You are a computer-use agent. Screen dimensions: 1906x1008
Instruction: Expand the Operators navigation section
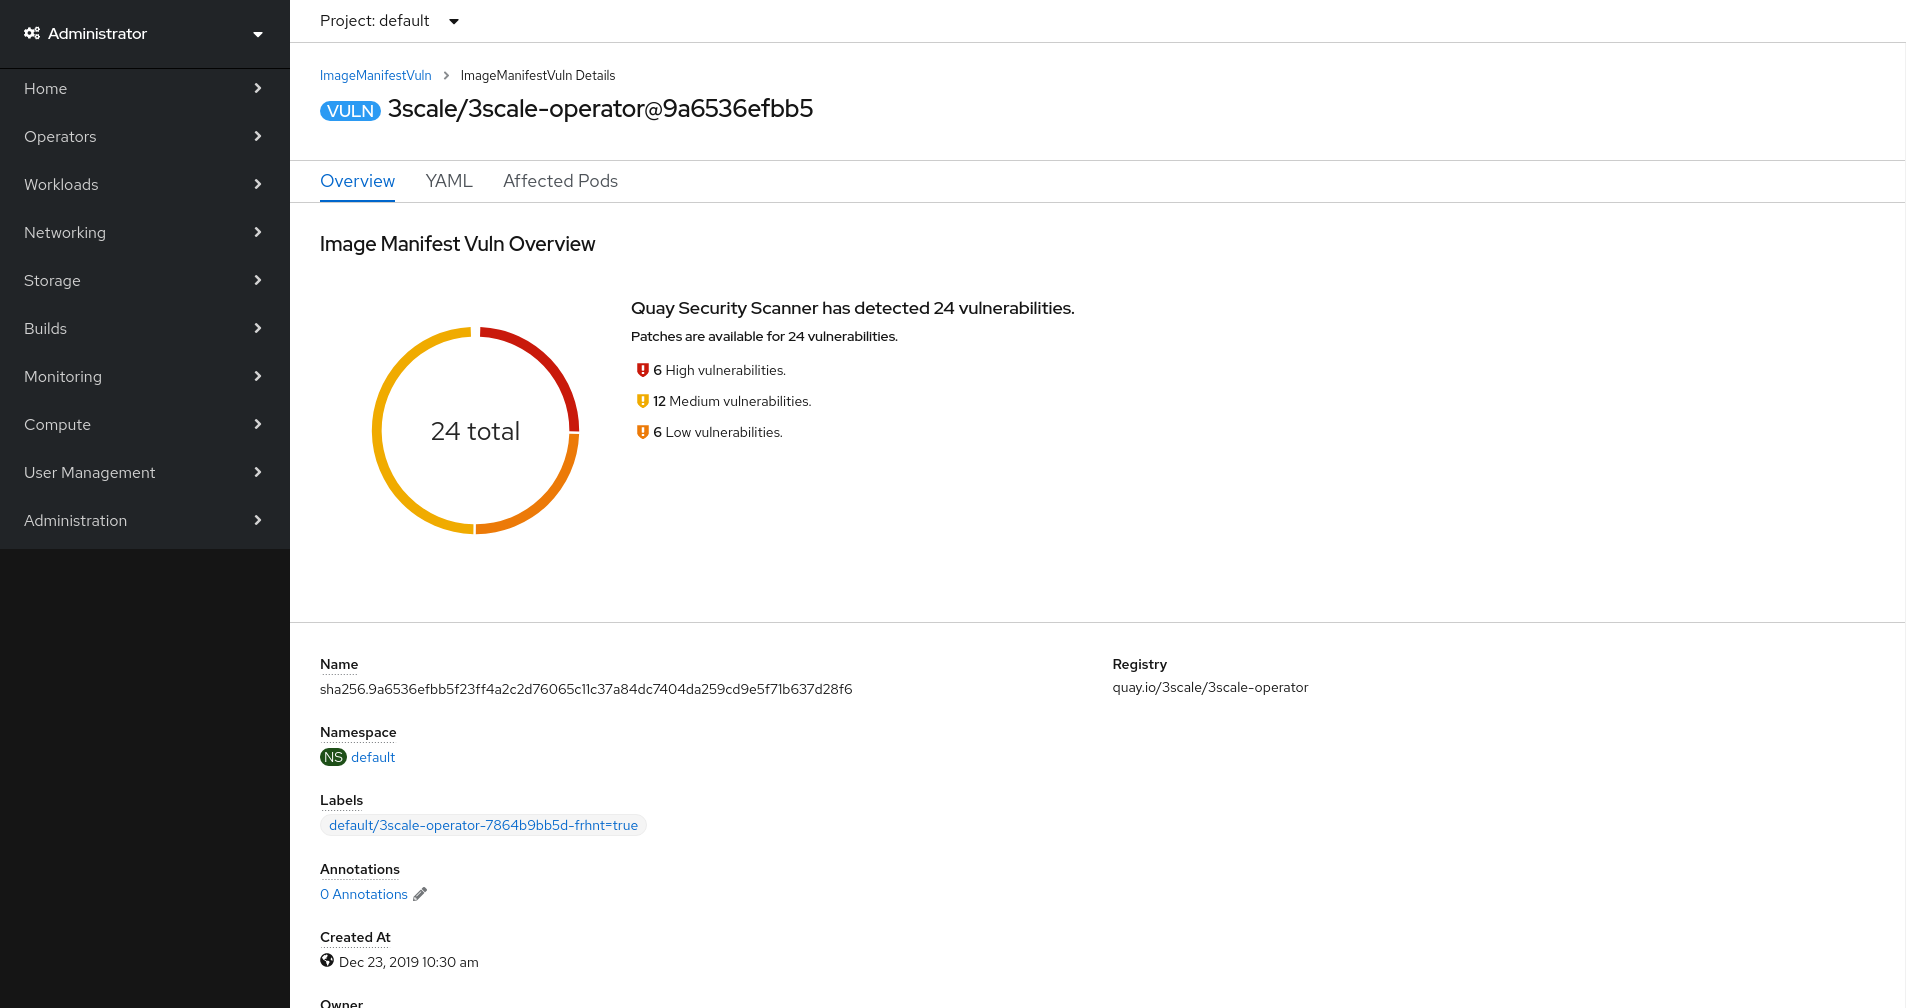(145, 136)
